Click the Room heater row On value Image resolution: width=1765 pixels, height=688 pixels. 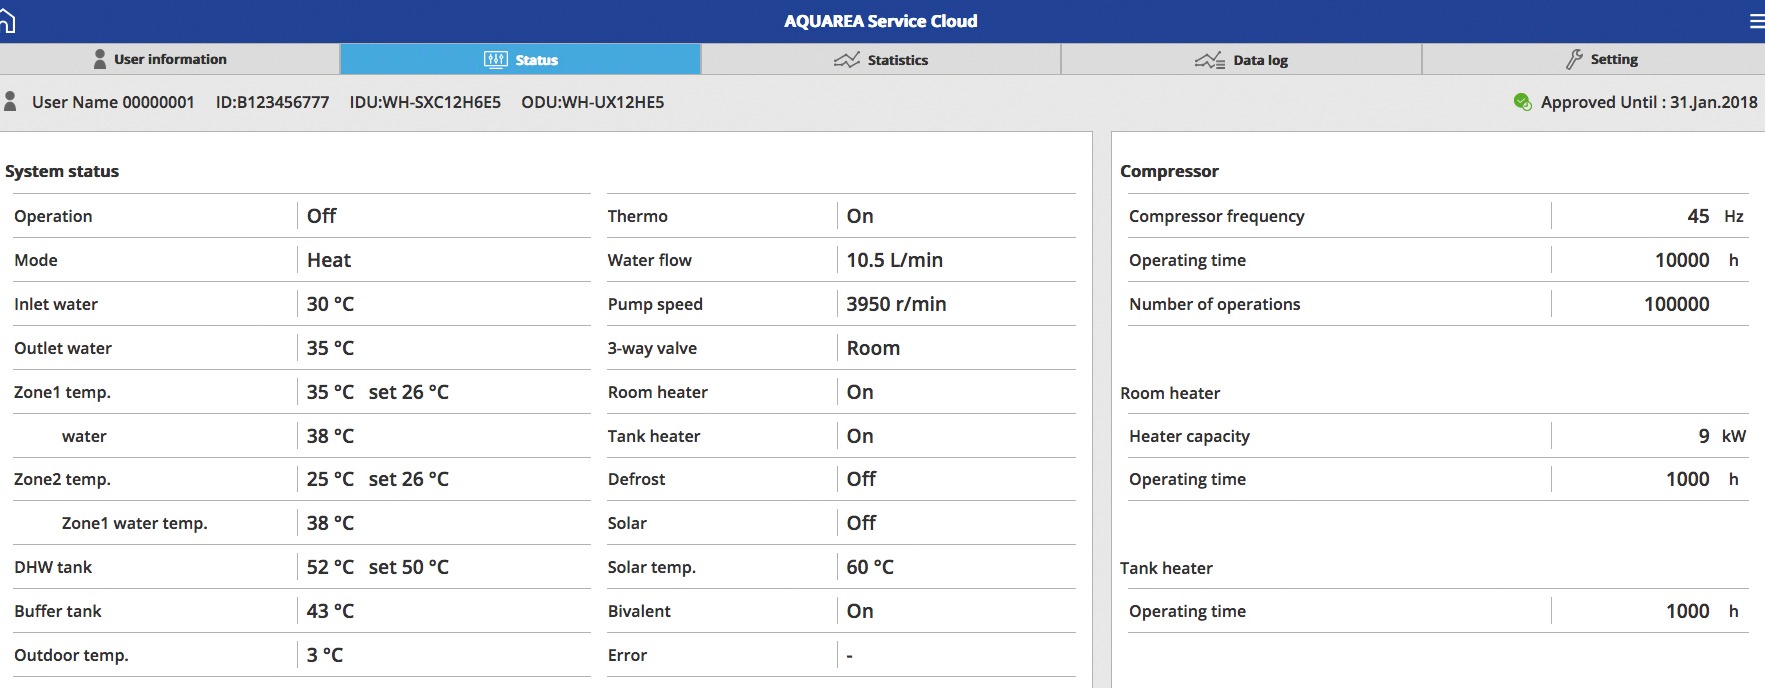click(860, 392)
